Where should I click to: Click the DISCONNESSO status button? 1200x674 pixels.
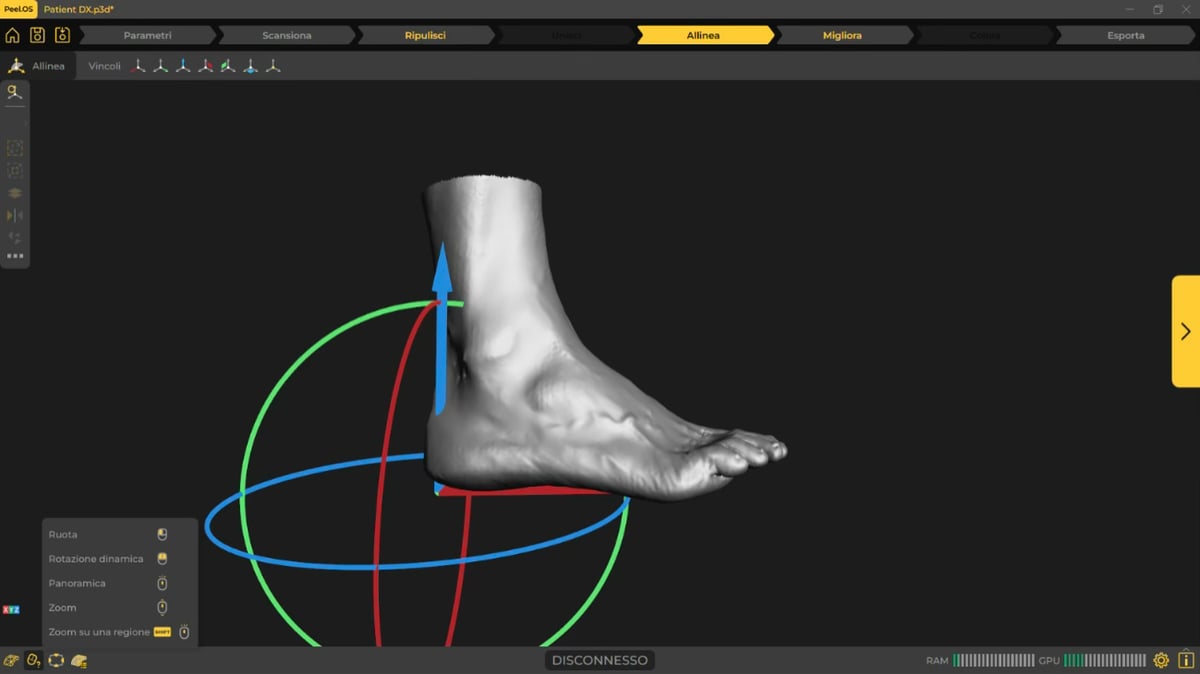pos(600,660)
